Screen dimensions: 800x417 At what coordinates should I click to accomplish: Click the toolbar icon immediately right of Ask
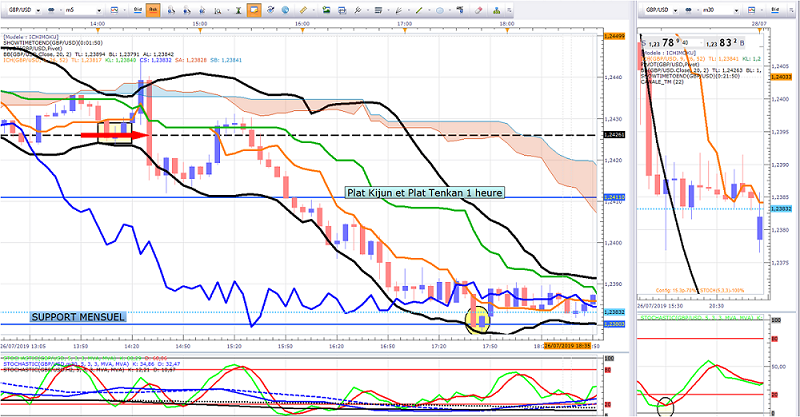pos(171,10)
